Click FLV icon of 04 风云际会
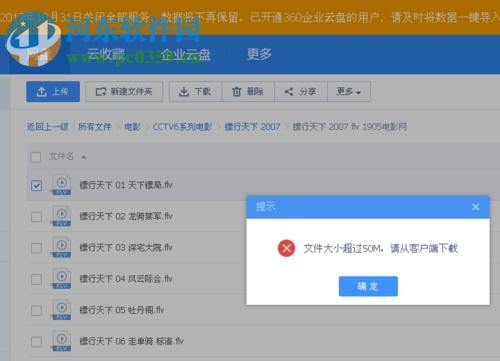This screenshot has width=500, height=361. point(61,279)
